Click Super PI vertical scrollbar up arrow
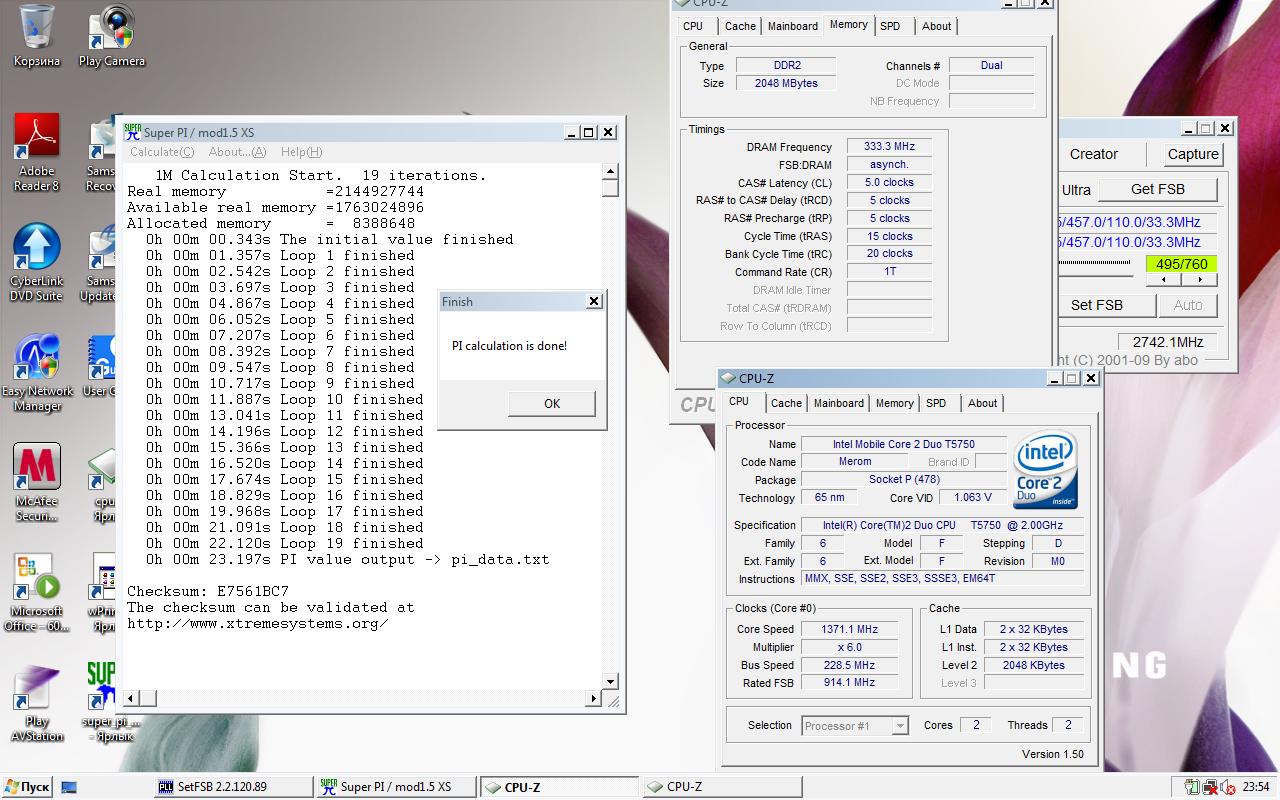 pyautogui.click(x=610, y=171)
